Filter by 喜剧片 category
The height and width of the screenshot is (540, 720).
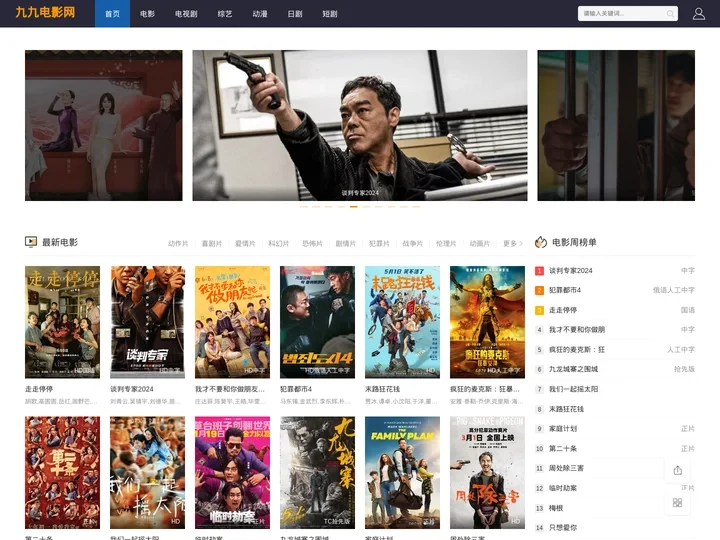pyautogui.click(x=212, y=243)
